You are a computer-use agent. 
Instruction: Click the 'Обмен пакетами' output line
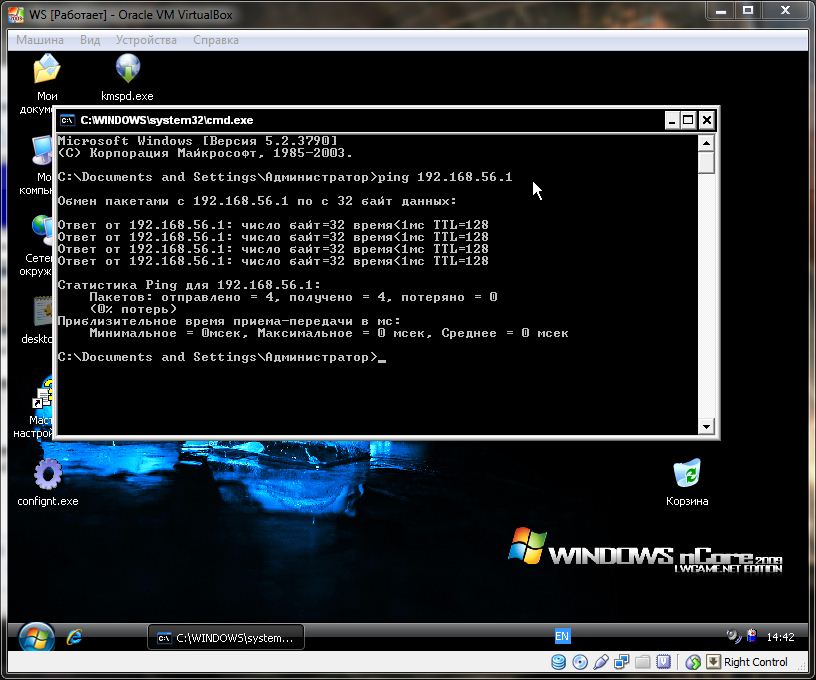pyautogui.click(x=257, y=201)
